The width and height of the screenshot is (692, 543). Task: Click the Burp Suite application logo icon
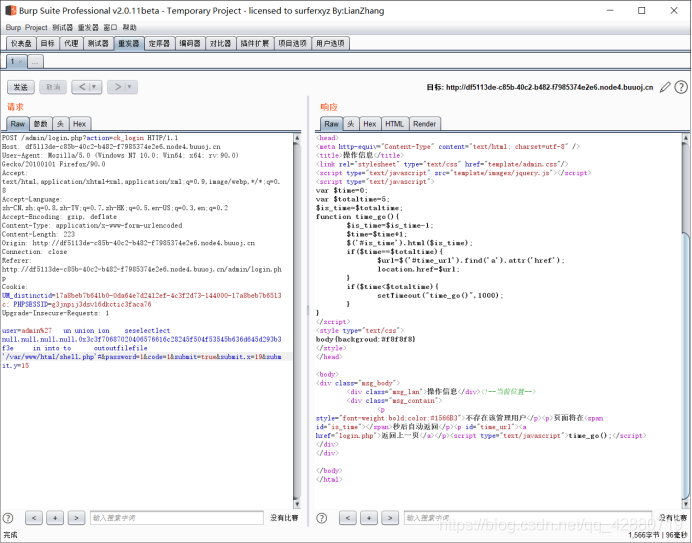[10, 10]
